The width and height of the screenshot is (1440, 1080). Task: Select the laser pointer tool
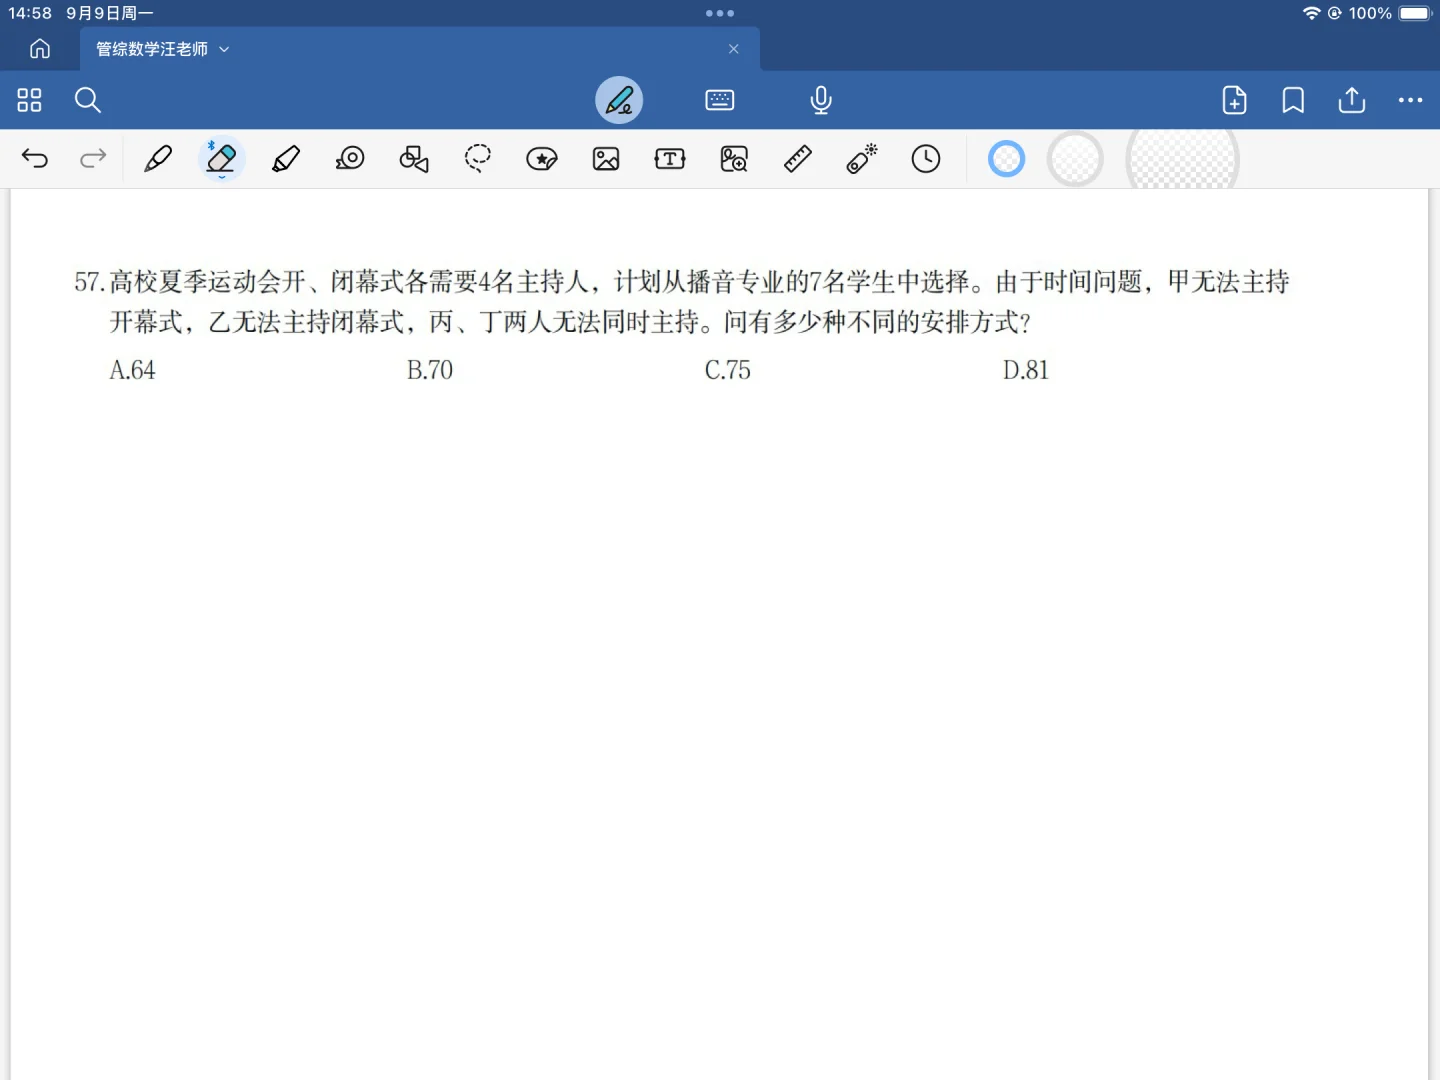[862, 158]
